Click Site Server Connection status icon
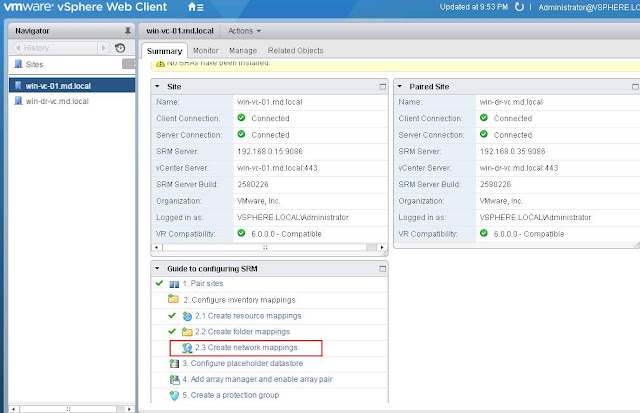The image size is (640, 413). 241,134
